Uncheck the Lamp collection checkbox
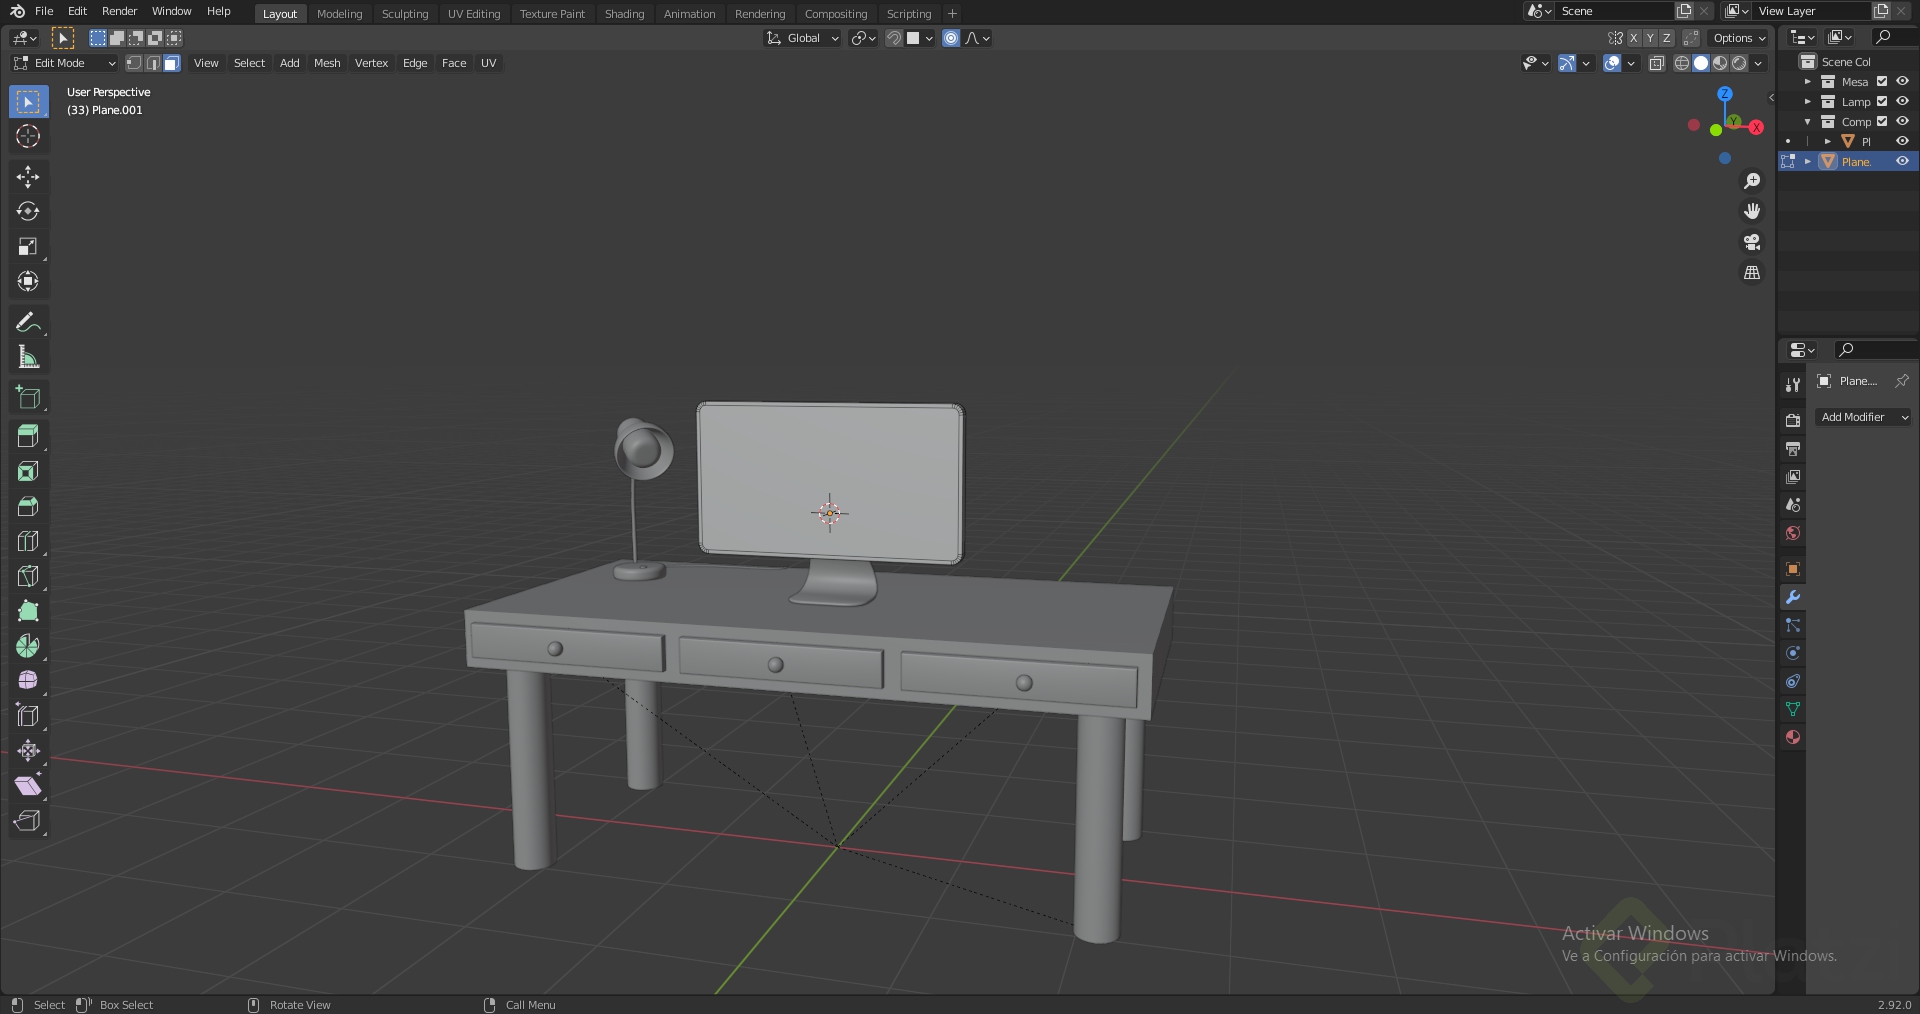 coord(1882,102)
